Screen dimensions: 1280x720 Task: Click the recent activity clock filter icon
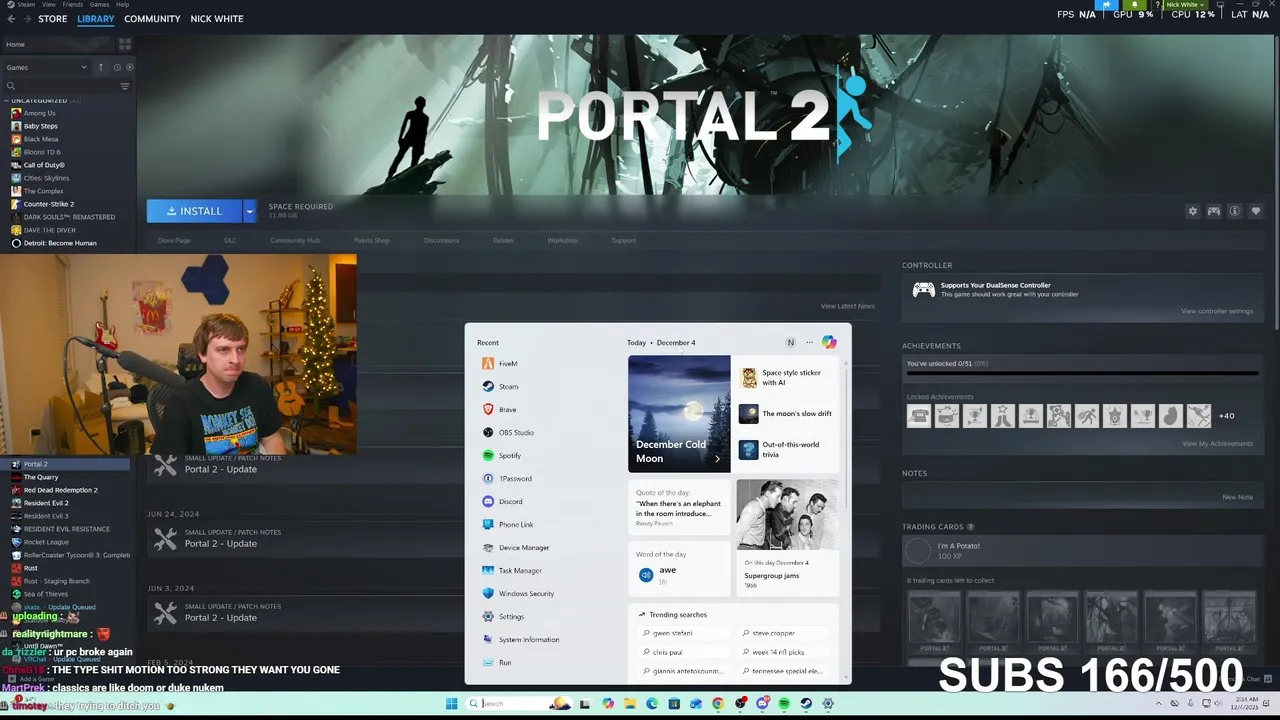pyautogui.click(x=117, y=67)
